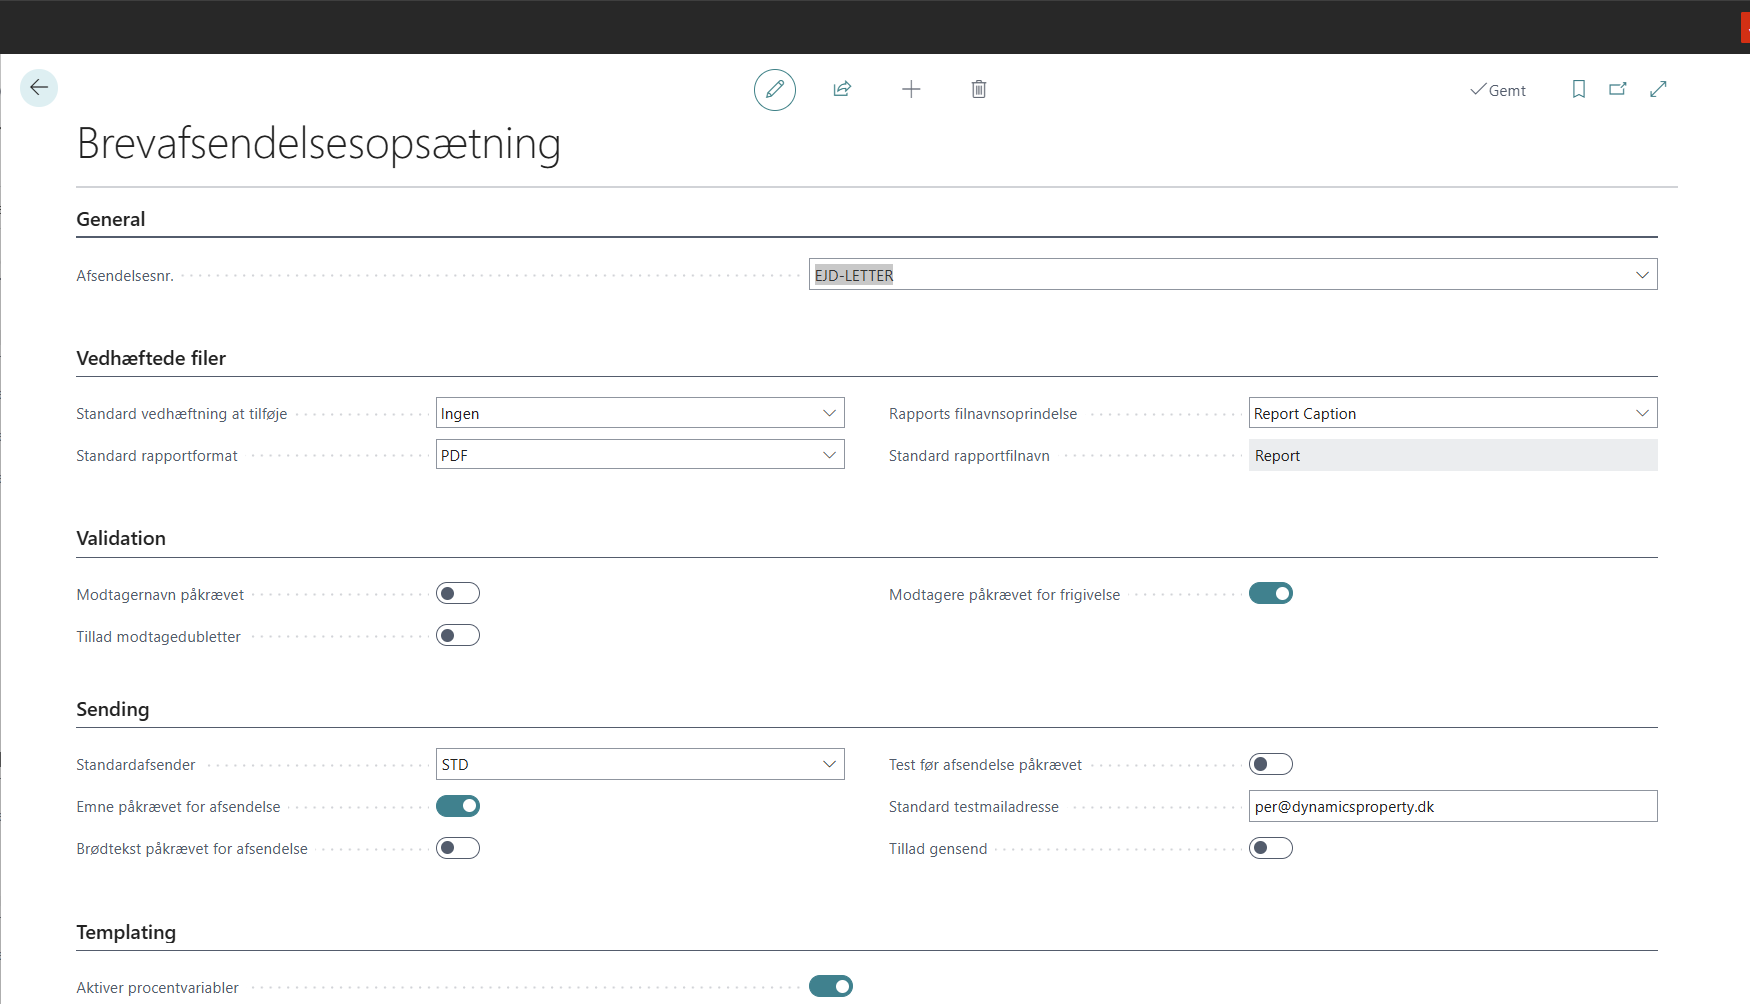Click the pencil edit icon
Screen dimensions: 1750x1004
774,90
